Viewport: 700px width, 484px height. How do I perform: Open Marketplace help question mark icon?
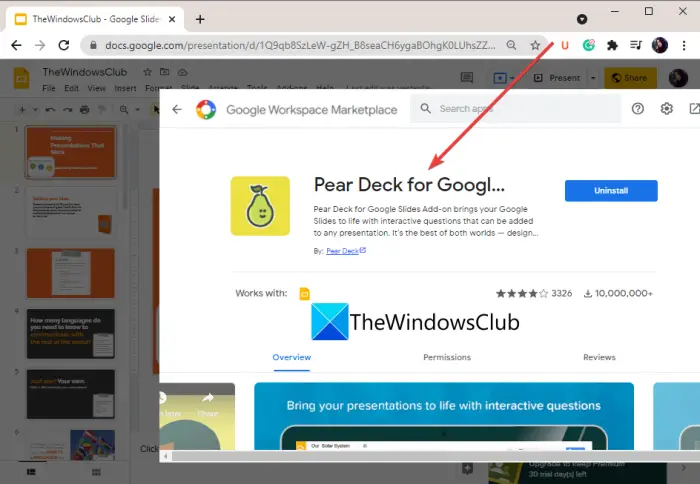pos(638,108)
